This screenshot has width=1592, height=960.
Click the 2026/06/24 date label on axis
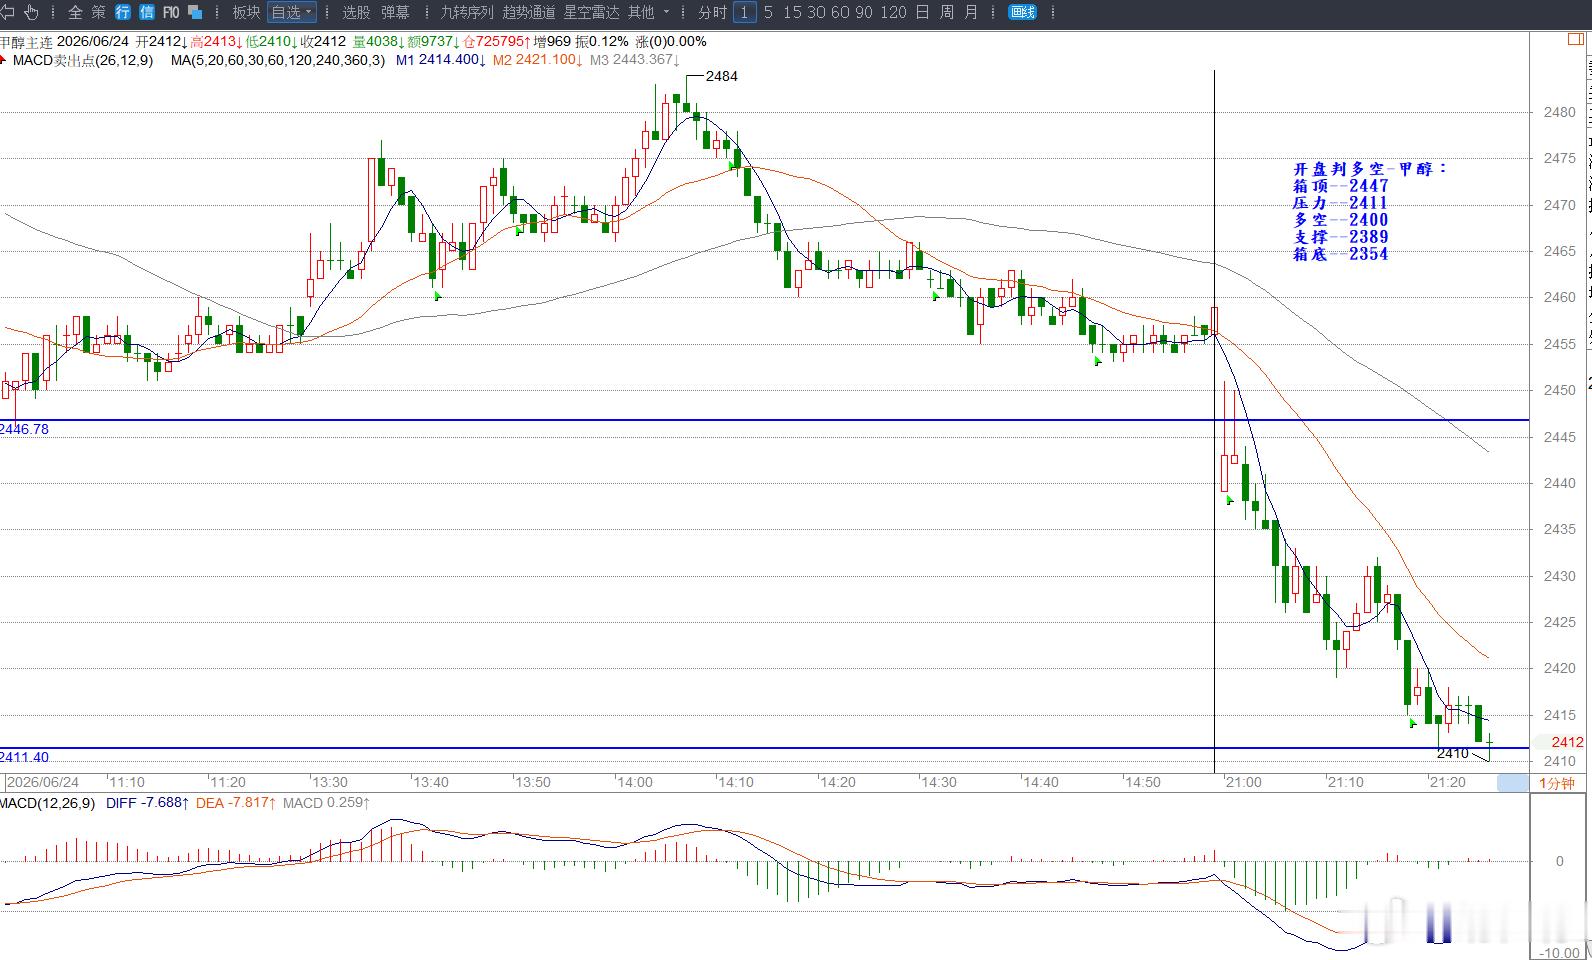(x=43, y=782)
